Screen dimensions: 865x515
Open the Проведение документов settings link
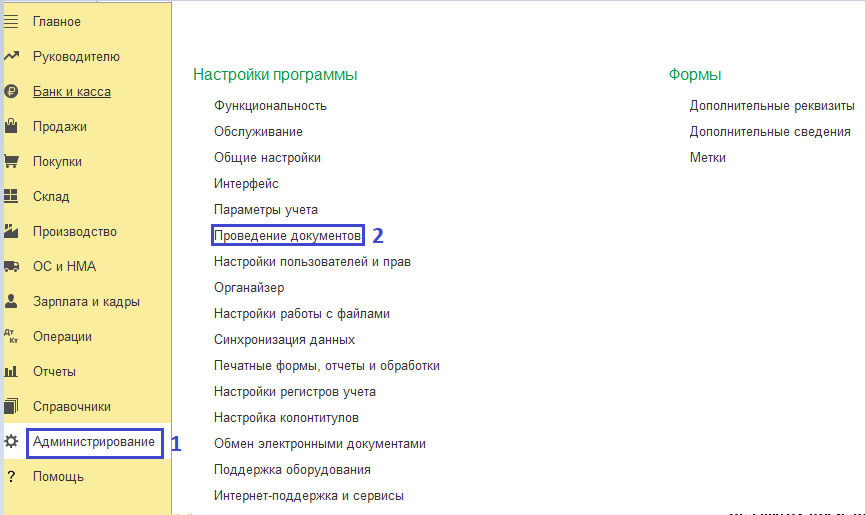[x=287, y=235]
